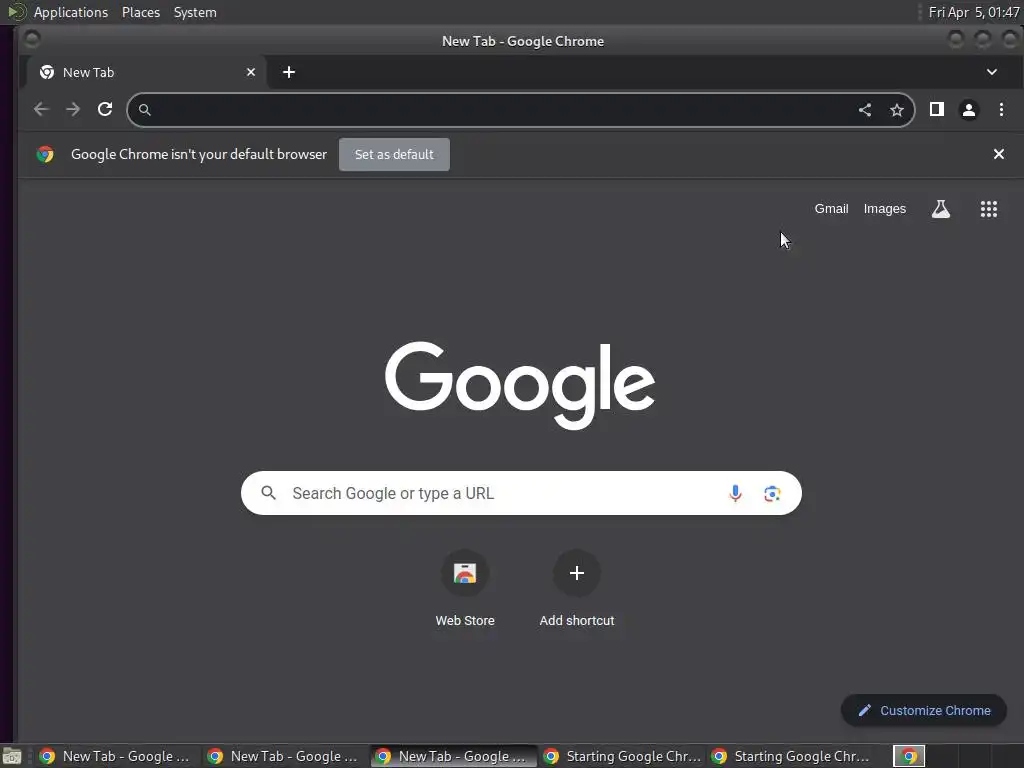Close the New Tab tab
The height and width of the screenshot is (768, 1024).
tap(251, 72)
